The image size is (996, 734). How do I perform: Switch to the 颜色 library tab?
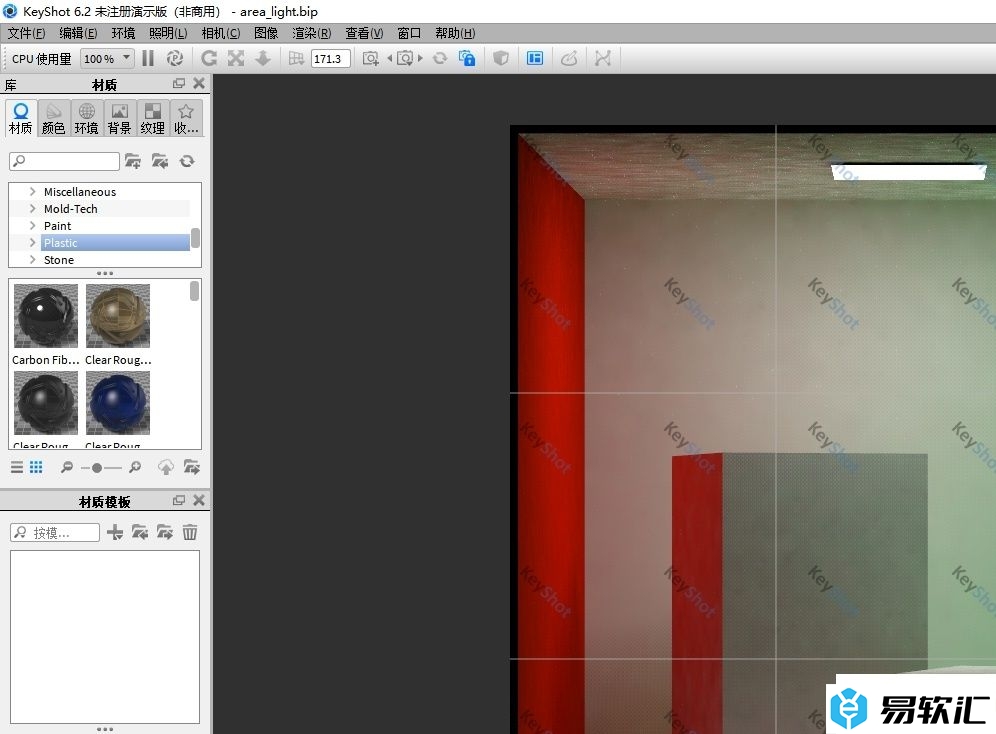53,118
